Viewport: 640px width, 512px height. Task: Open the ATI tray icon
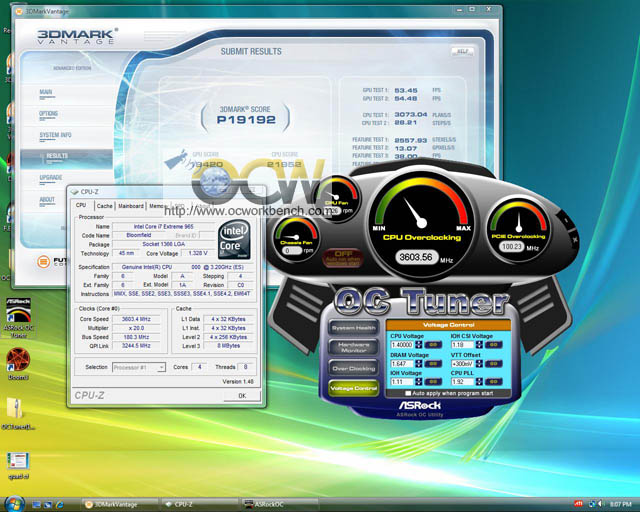[x=578, y=504]
